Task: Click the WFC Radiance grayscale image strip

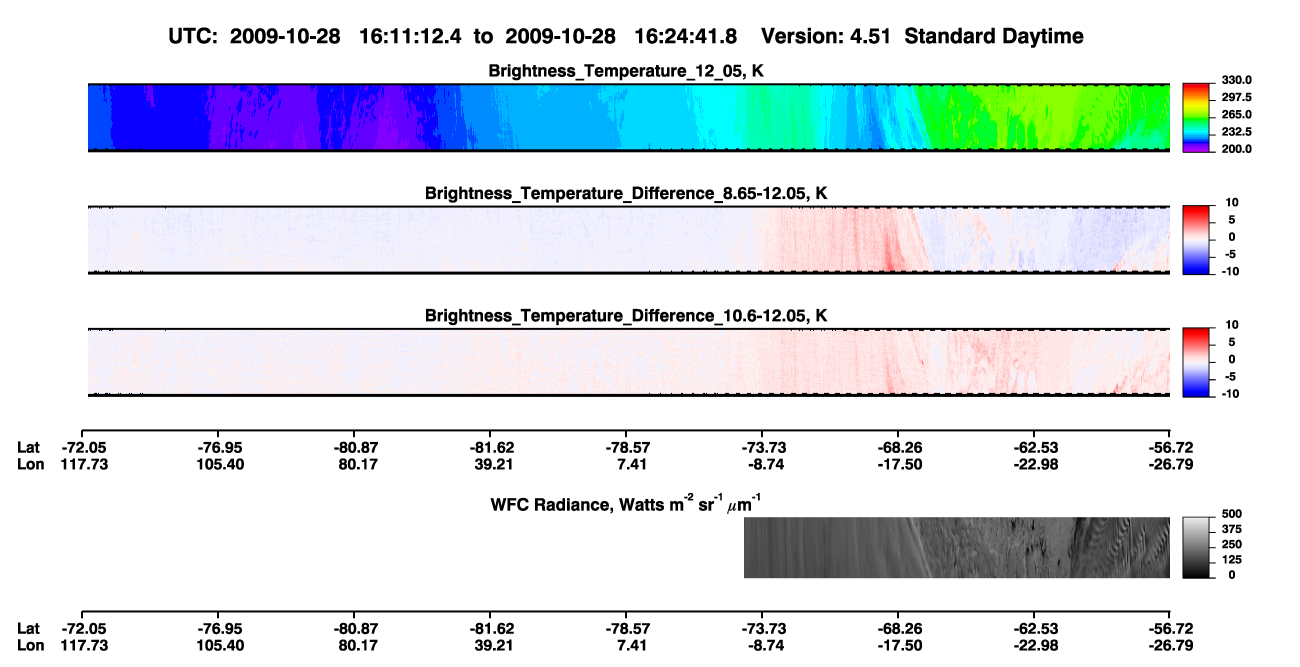Action: point(957,548)
